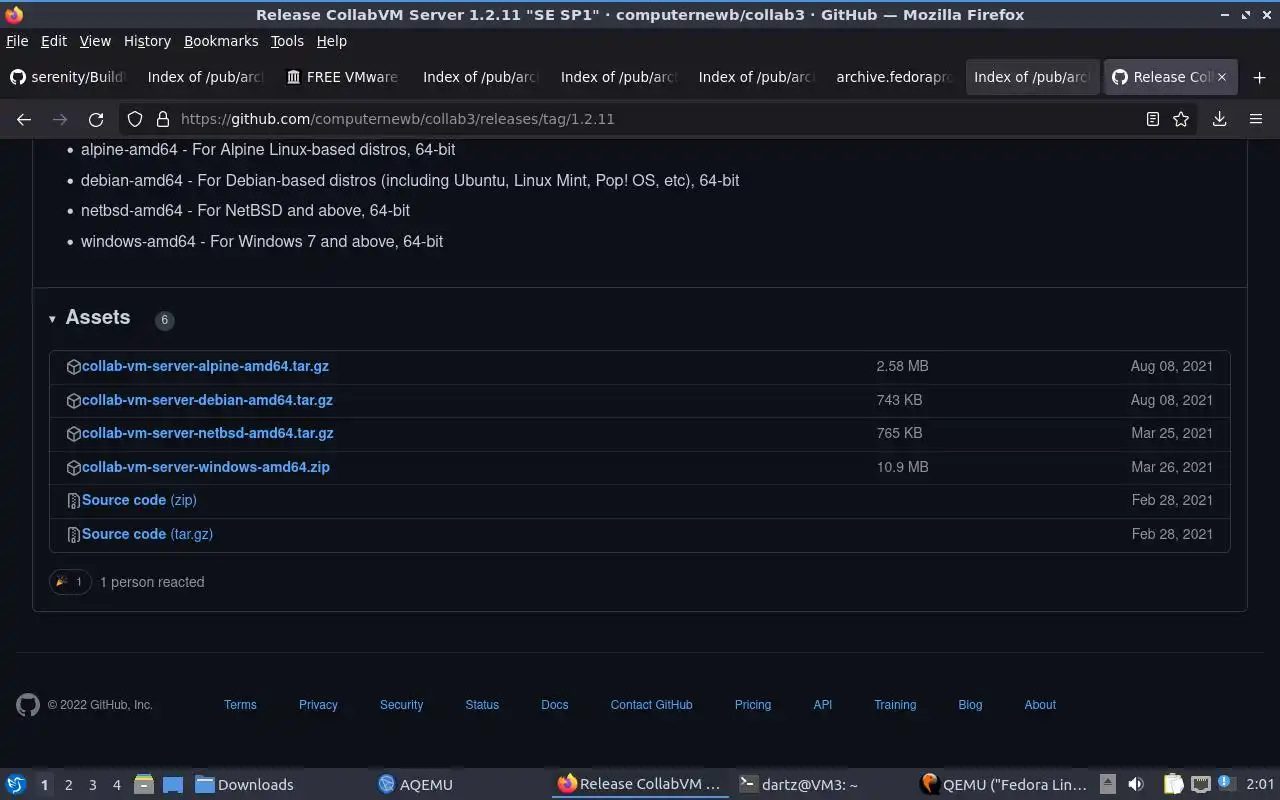Viewport: 1280px width, 800px height.
Task: Open the Status footer link
Action: tap(482, 705)
